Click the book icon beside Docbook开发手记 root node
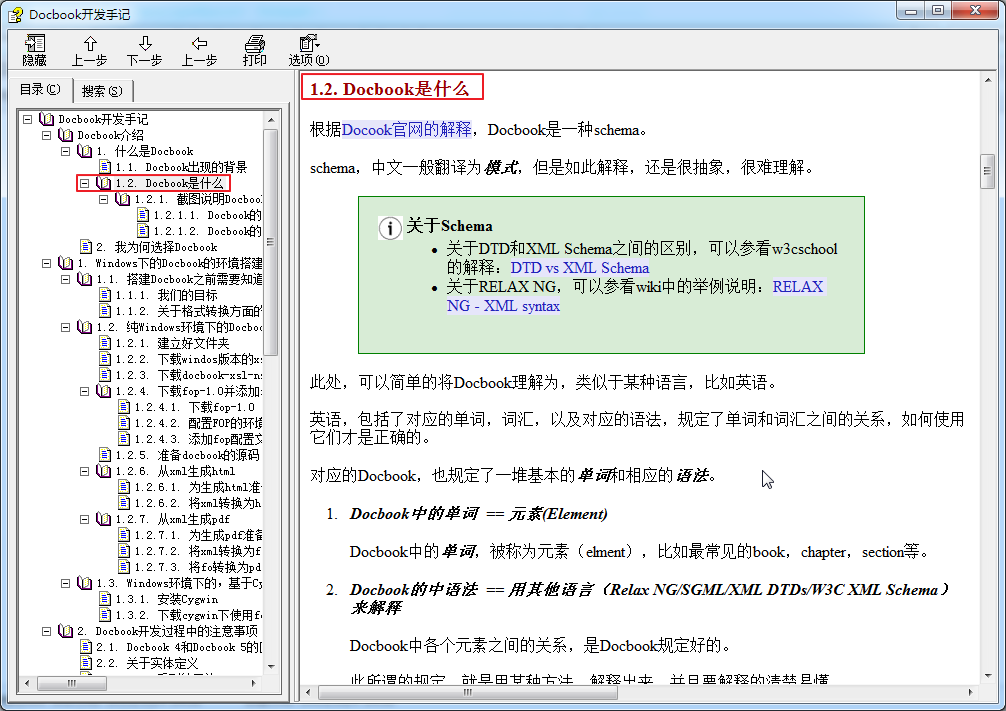Screen dimensions: 1006x711 tap(46, 118)
